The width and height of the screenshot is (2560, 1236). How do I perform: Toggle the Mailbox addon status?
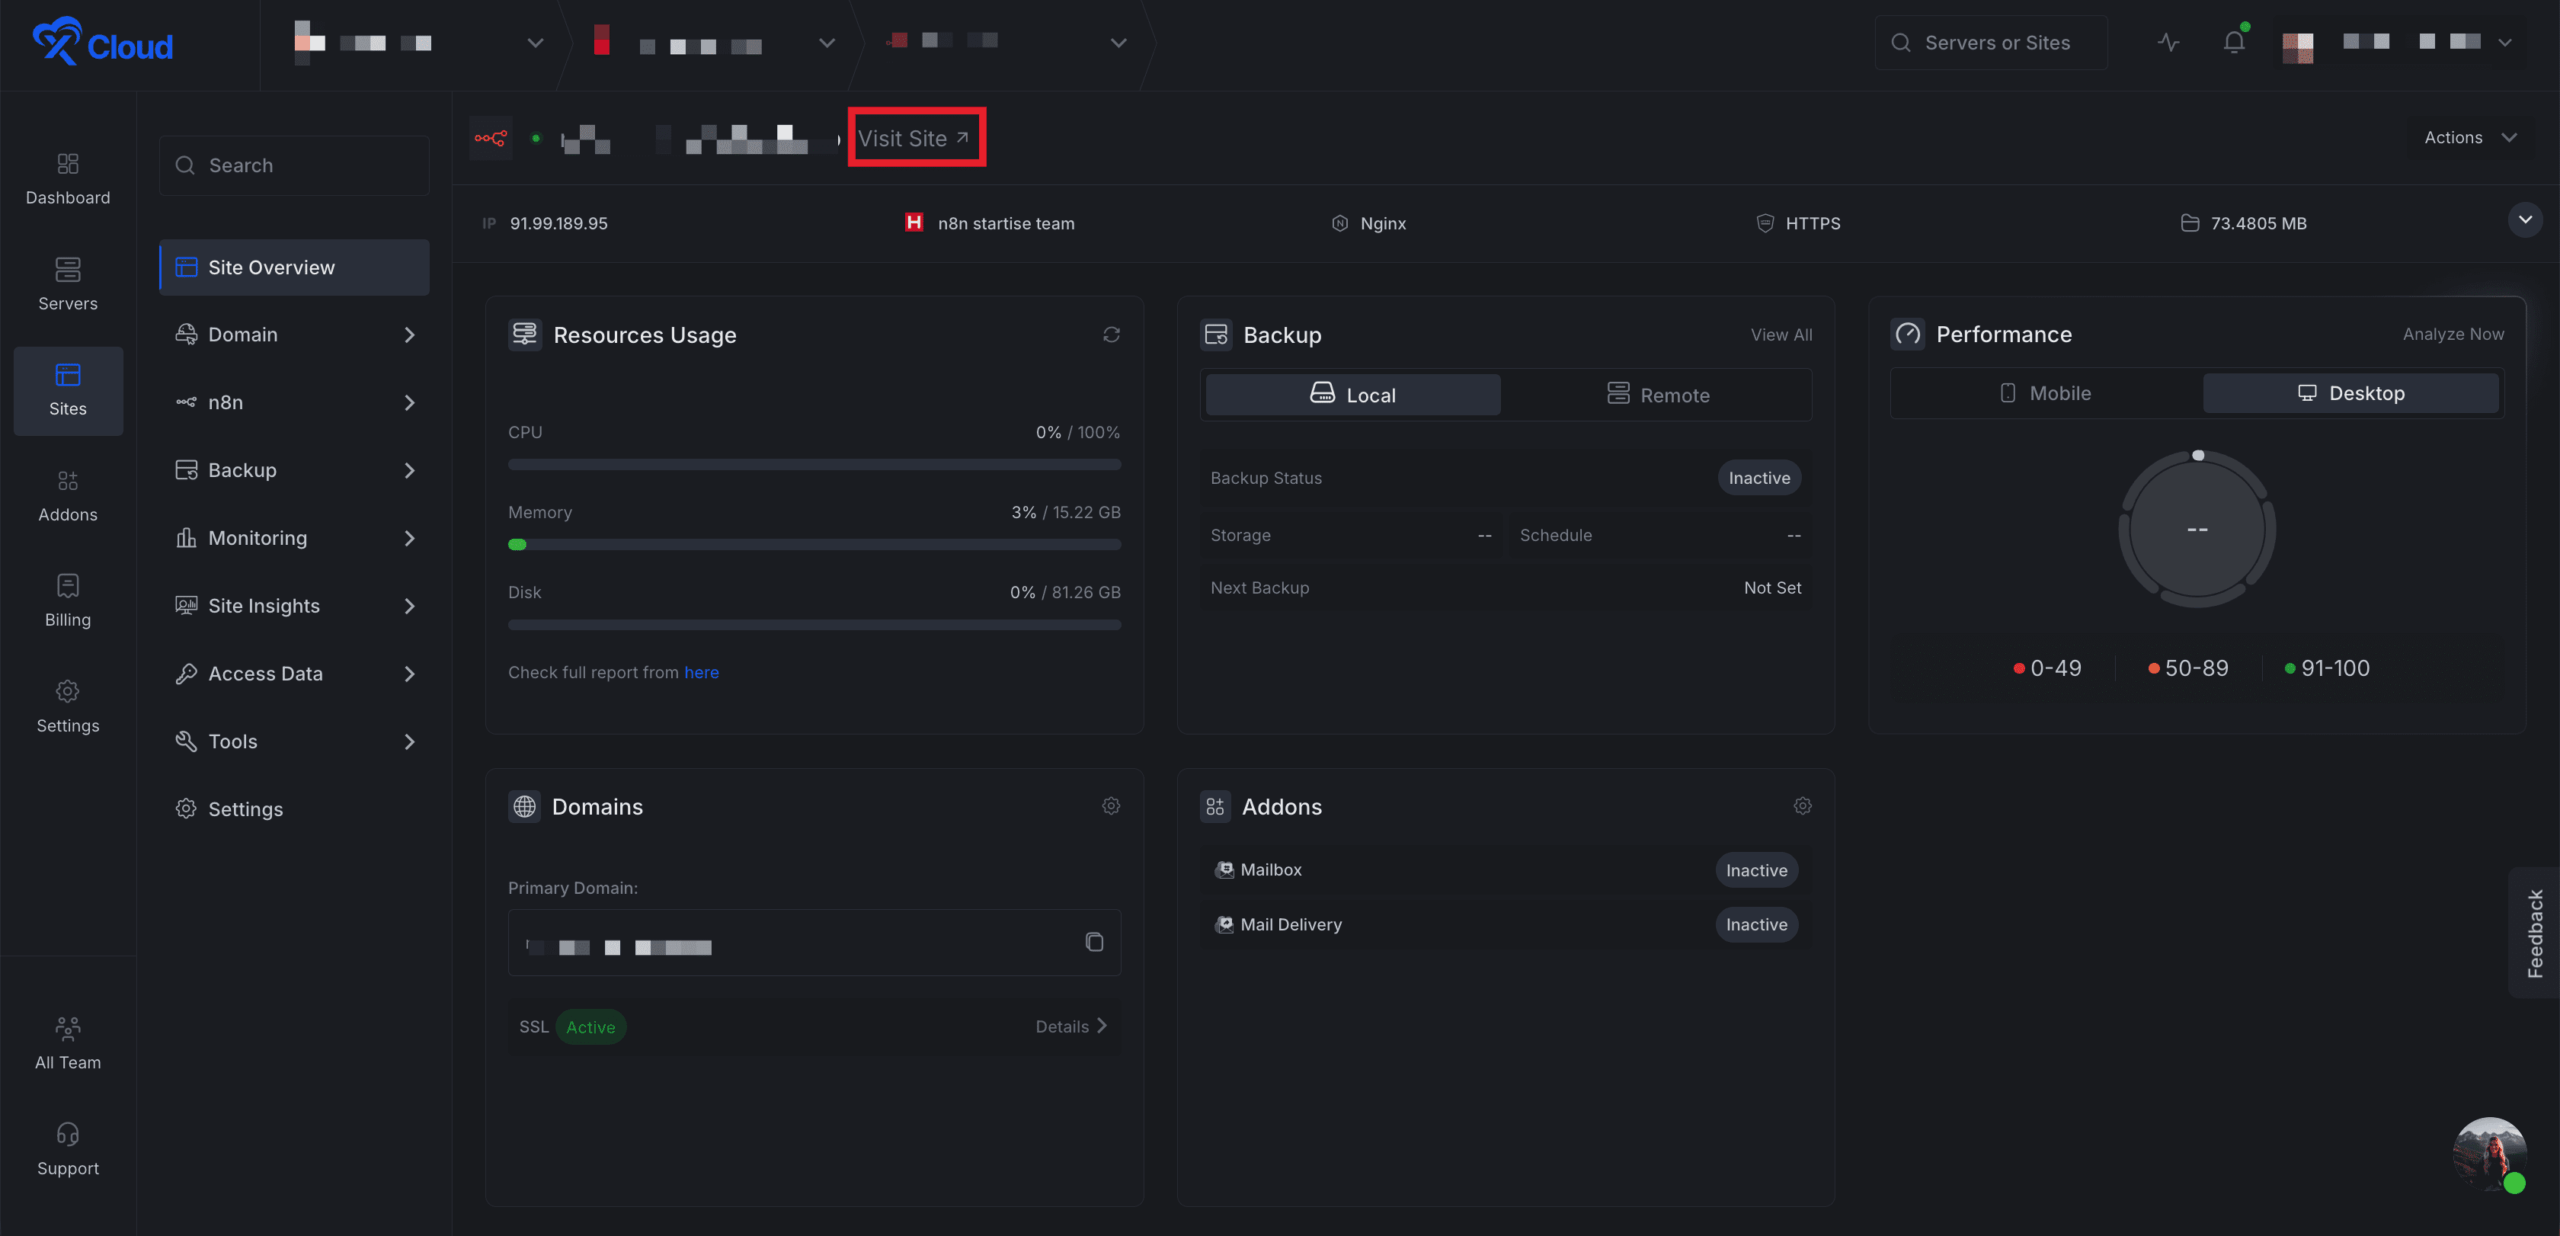(x=1756, y=870)
